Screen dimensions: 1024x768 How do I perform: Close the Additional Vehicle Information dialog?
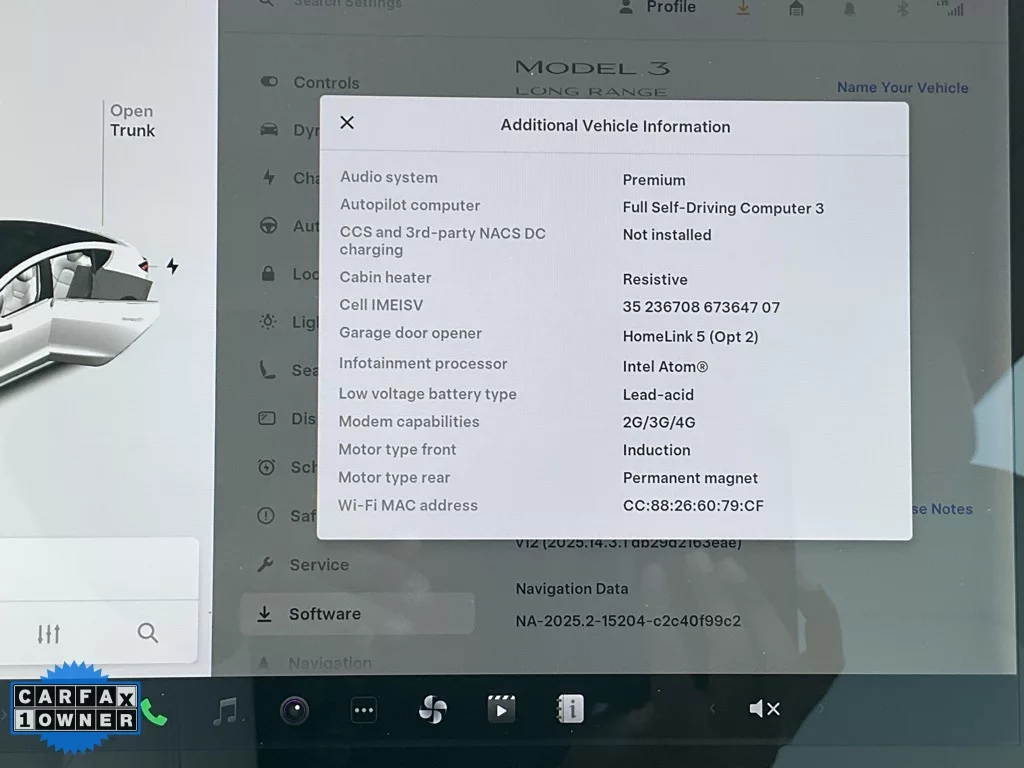coord(347,123)
